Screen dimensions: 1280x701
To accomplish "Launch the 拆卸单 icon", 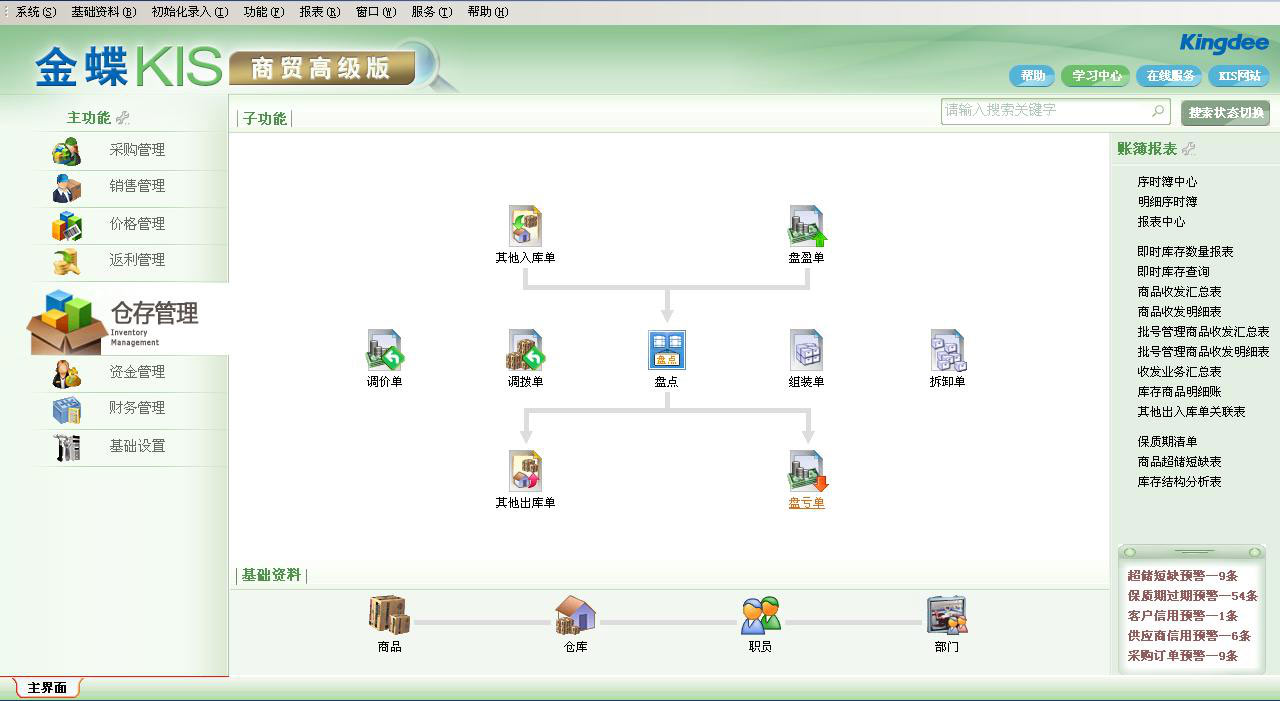I will click(947, 350).
